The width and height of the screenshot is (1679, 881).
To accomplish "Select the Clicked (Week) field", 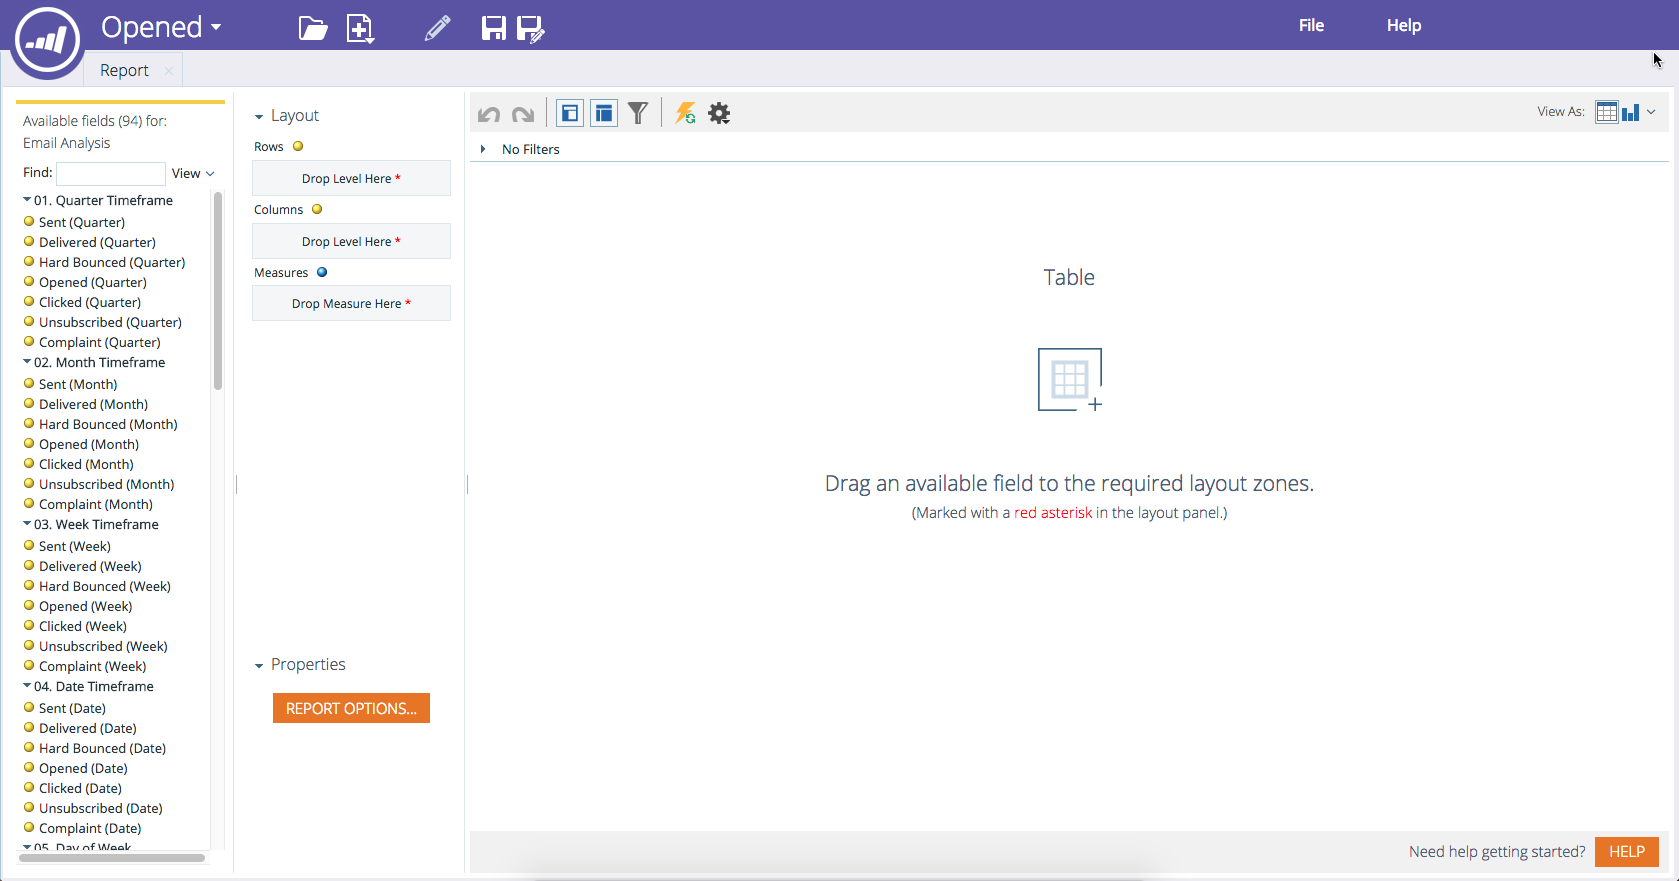I will [x=83, y=626].
